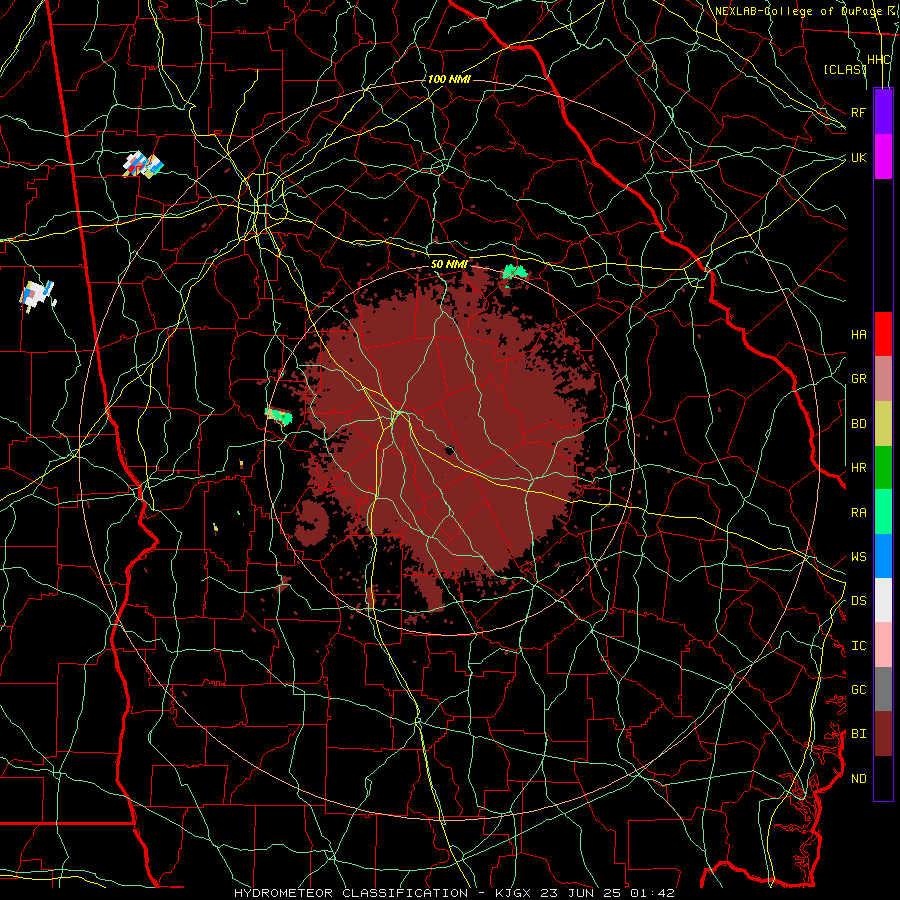900x900 pixels.
Task: Click the green rain echo west of the biological blob
Action: pos(278,415)
